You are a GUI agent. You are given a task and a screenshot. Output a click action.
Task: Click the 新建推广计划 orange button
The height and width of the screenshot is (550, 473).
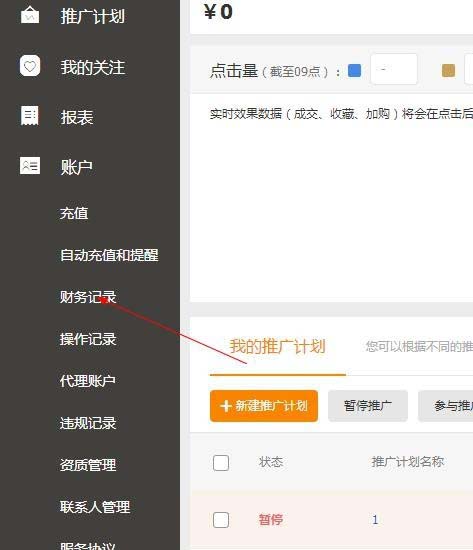tap(264, 406)
